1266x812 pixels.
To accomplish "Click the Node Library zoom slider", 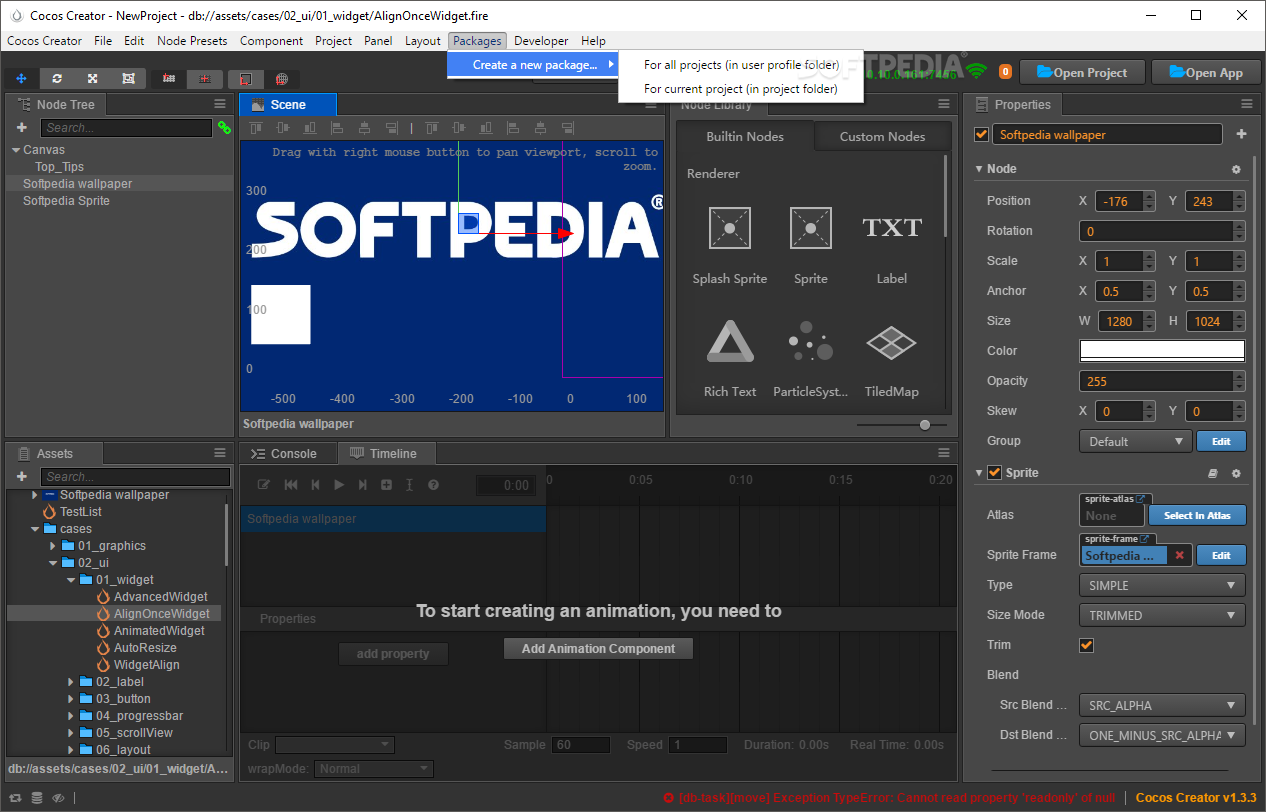I will point(925,425).
